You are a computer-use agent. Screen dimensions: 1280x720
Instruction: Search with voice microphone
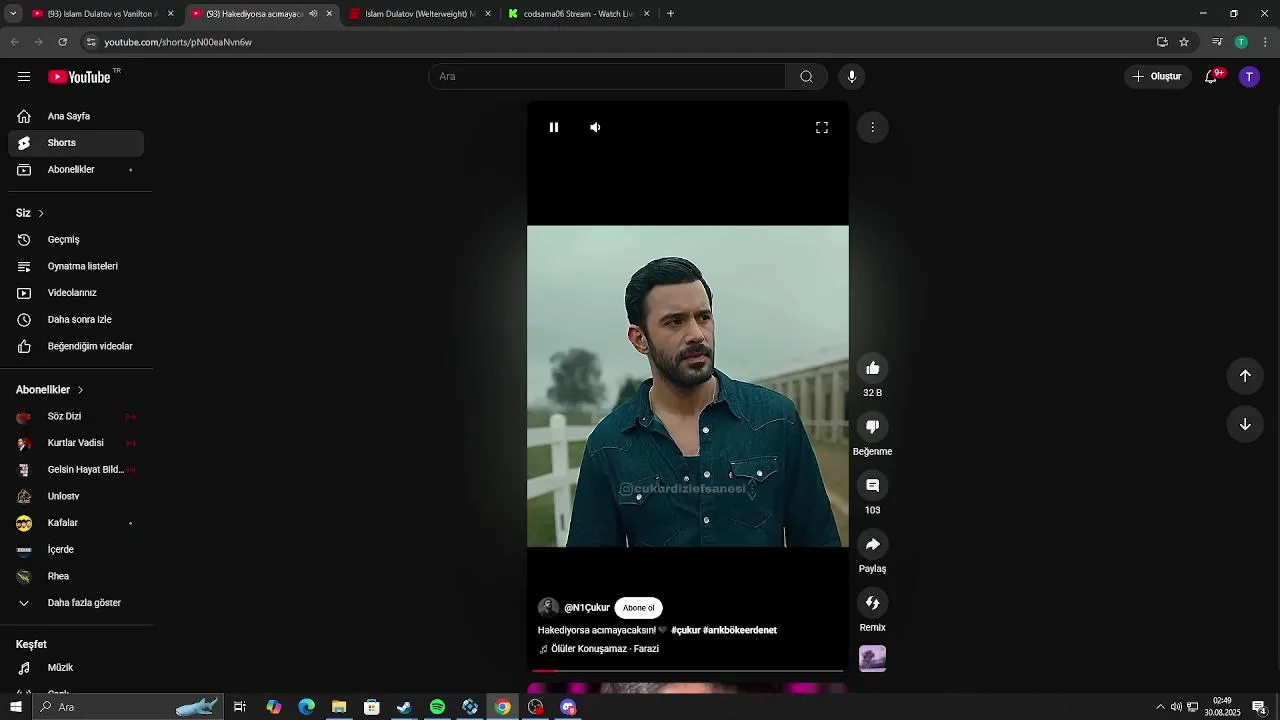pyautogui.click(x=852, y=77)
